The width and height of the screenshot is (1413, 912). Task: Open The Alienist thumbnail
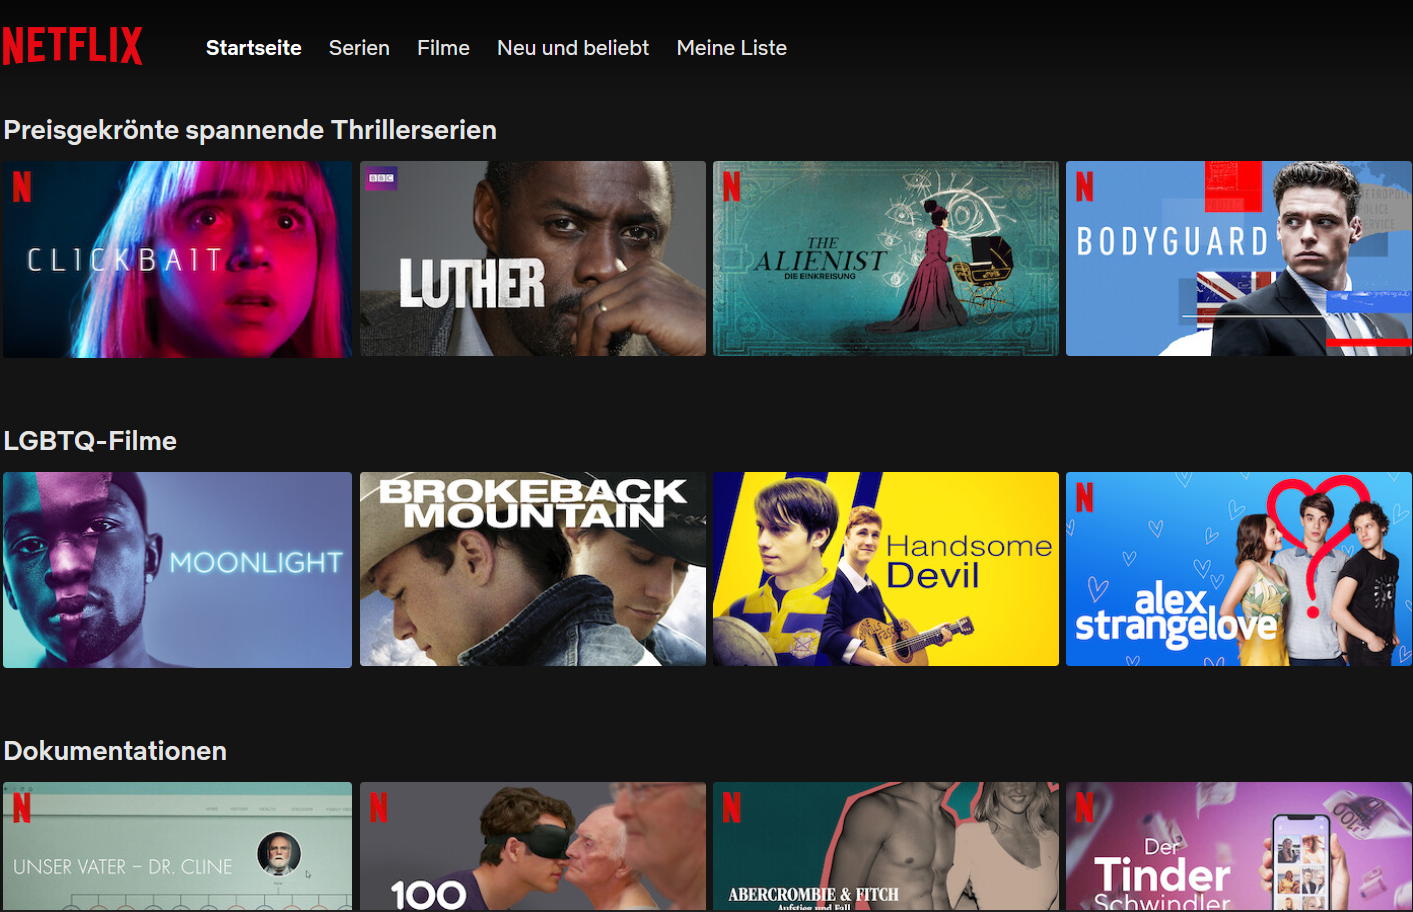point(886,259)
